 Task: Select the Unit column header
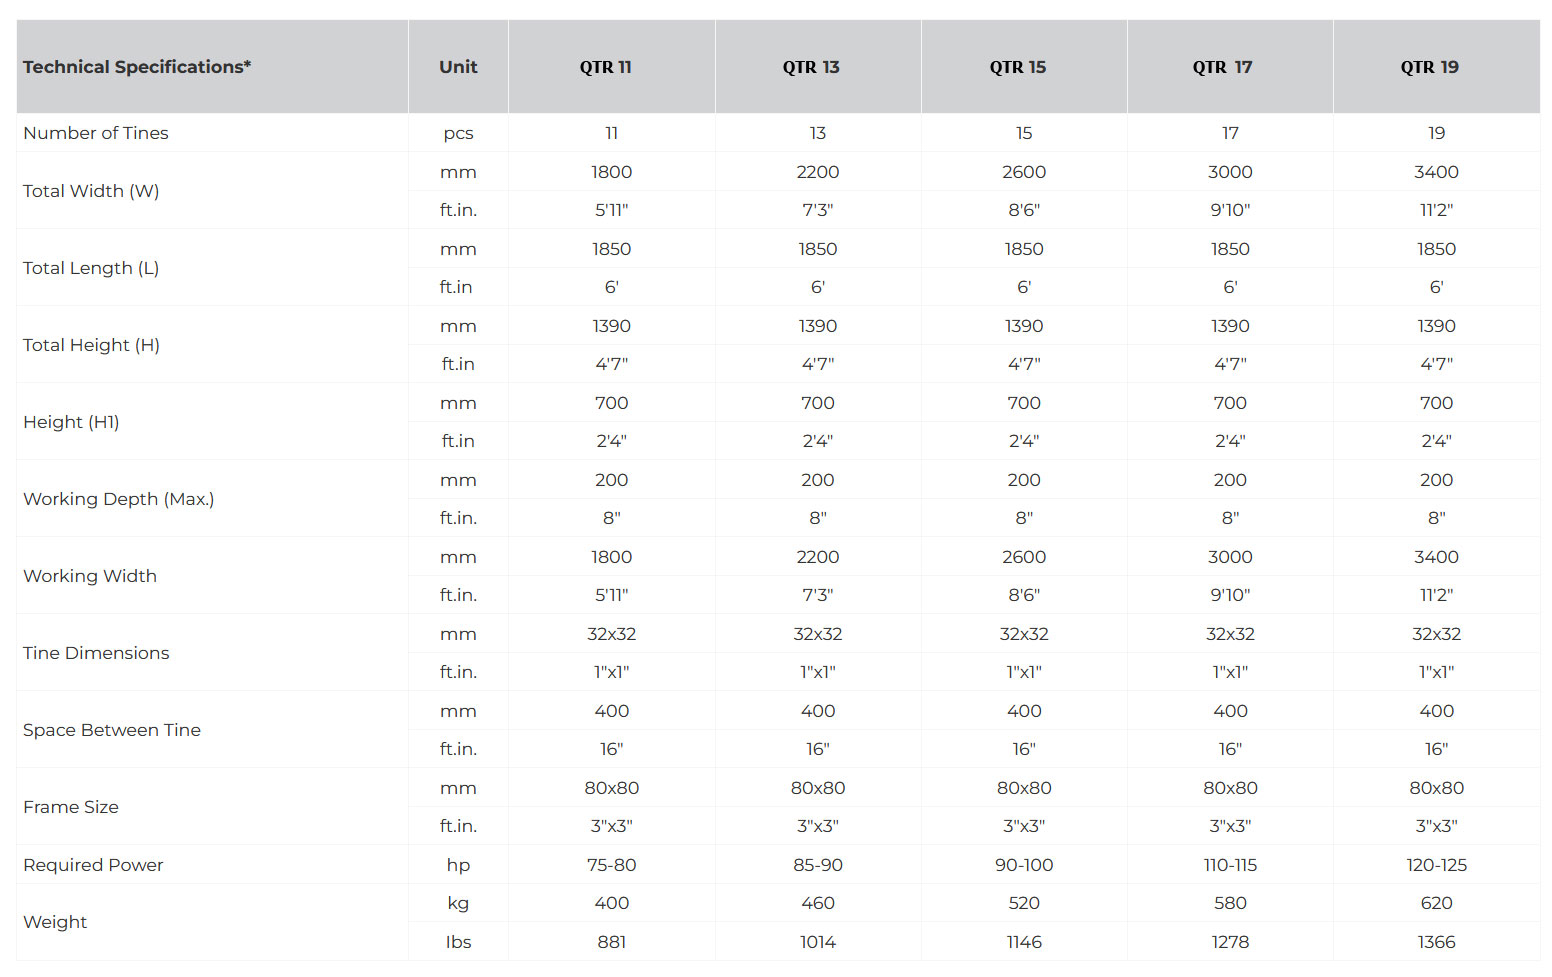458,67
